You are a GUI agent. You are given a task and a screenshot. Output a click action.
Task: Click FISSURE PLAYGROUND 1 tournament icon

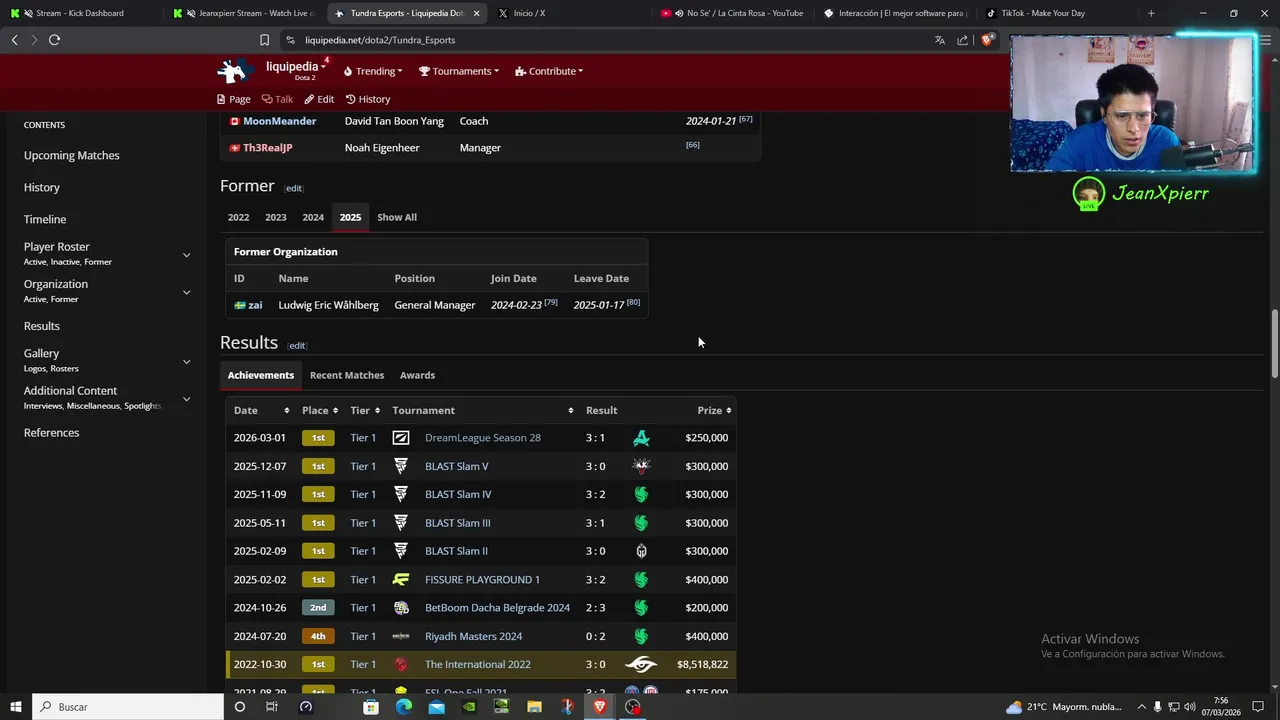(401, 580)
